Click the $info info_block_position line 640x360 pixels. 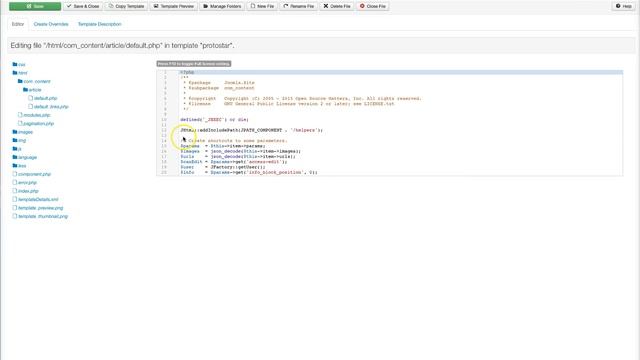[x=249, y=172]
